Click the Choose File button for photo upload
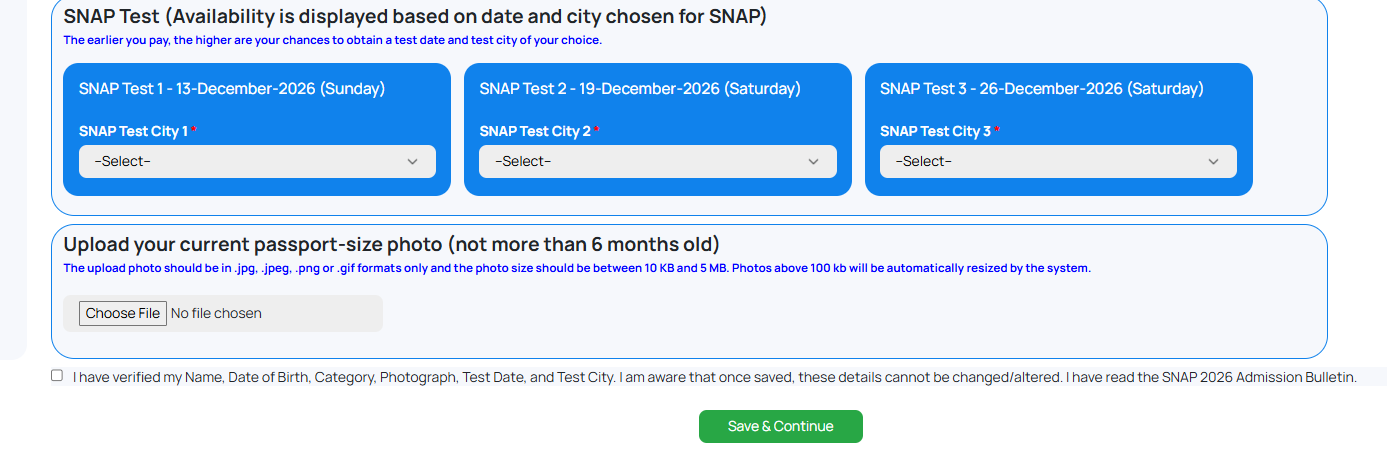This screenshot has width=1387, height=463. tap(123, 313)
